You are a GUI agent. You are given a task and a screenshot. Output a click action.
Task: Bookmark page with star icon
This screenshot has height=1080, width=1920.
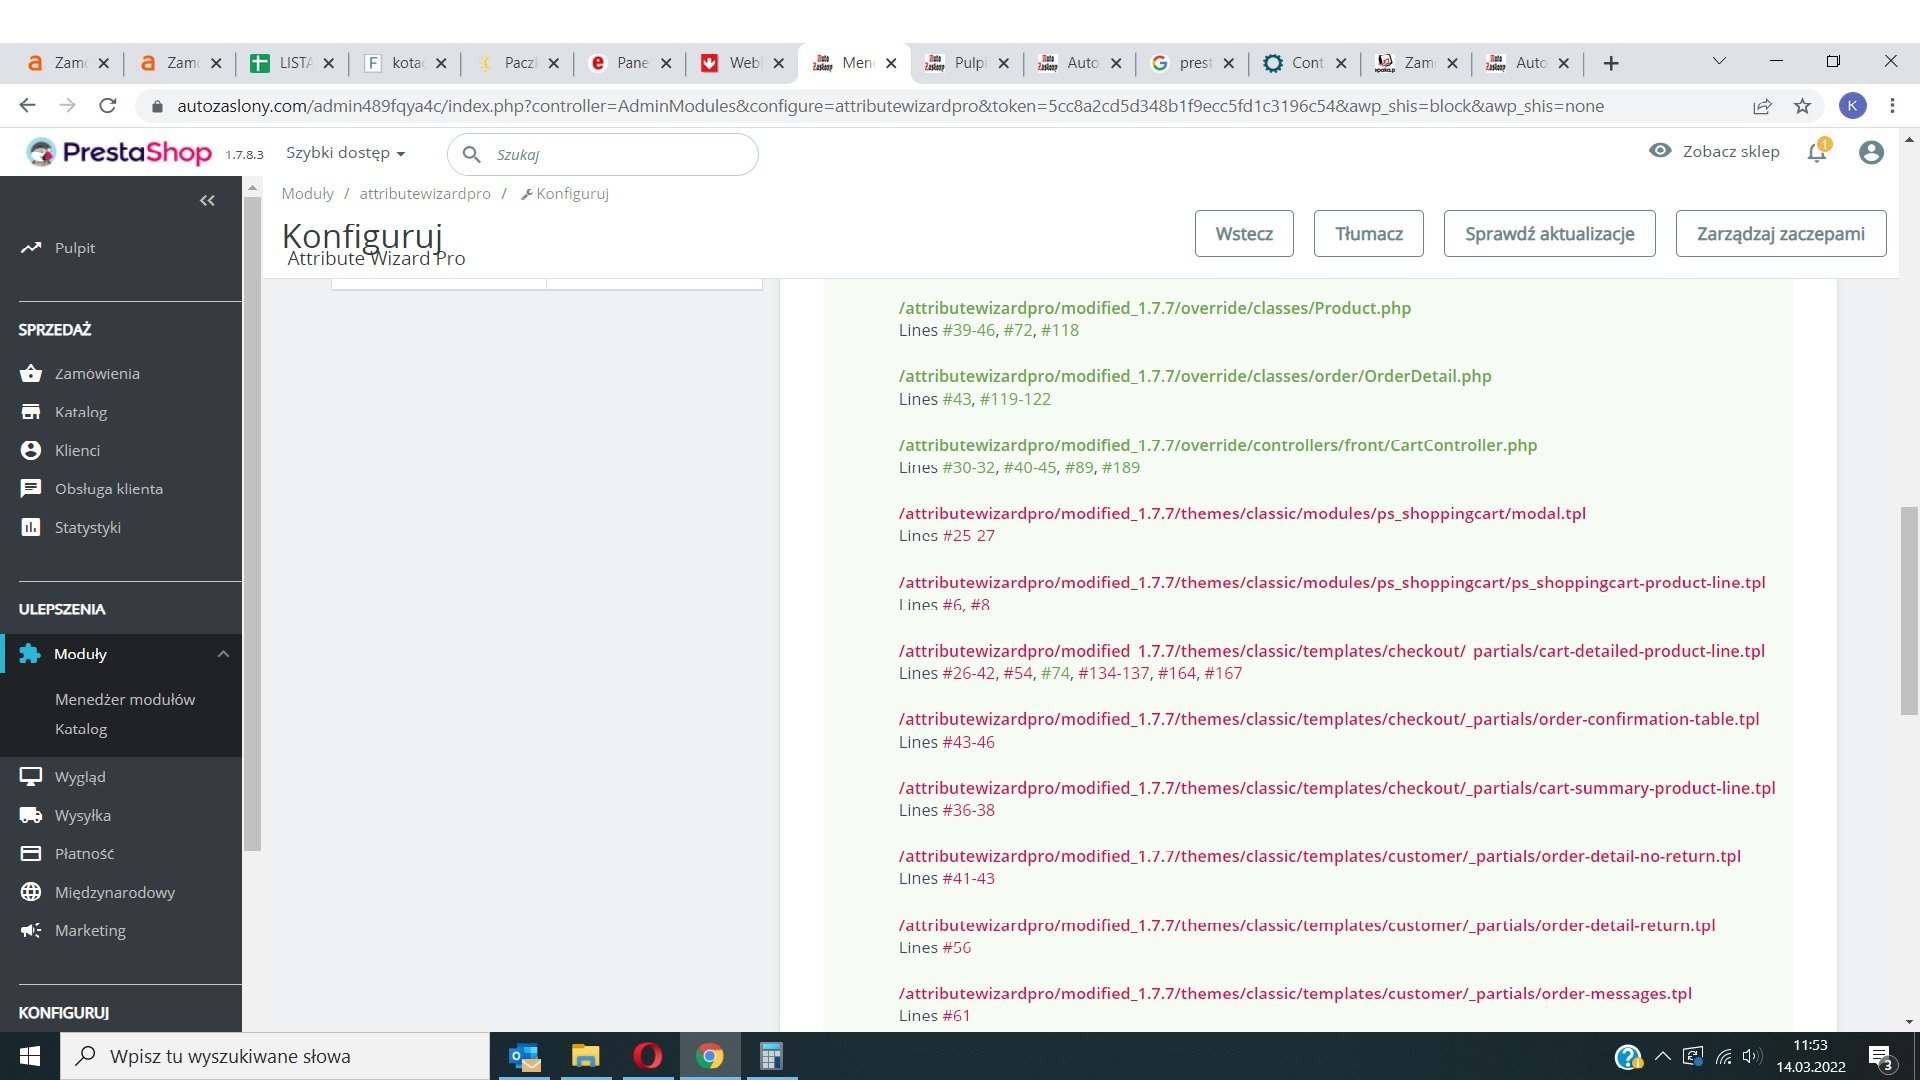coord(1802,106)
